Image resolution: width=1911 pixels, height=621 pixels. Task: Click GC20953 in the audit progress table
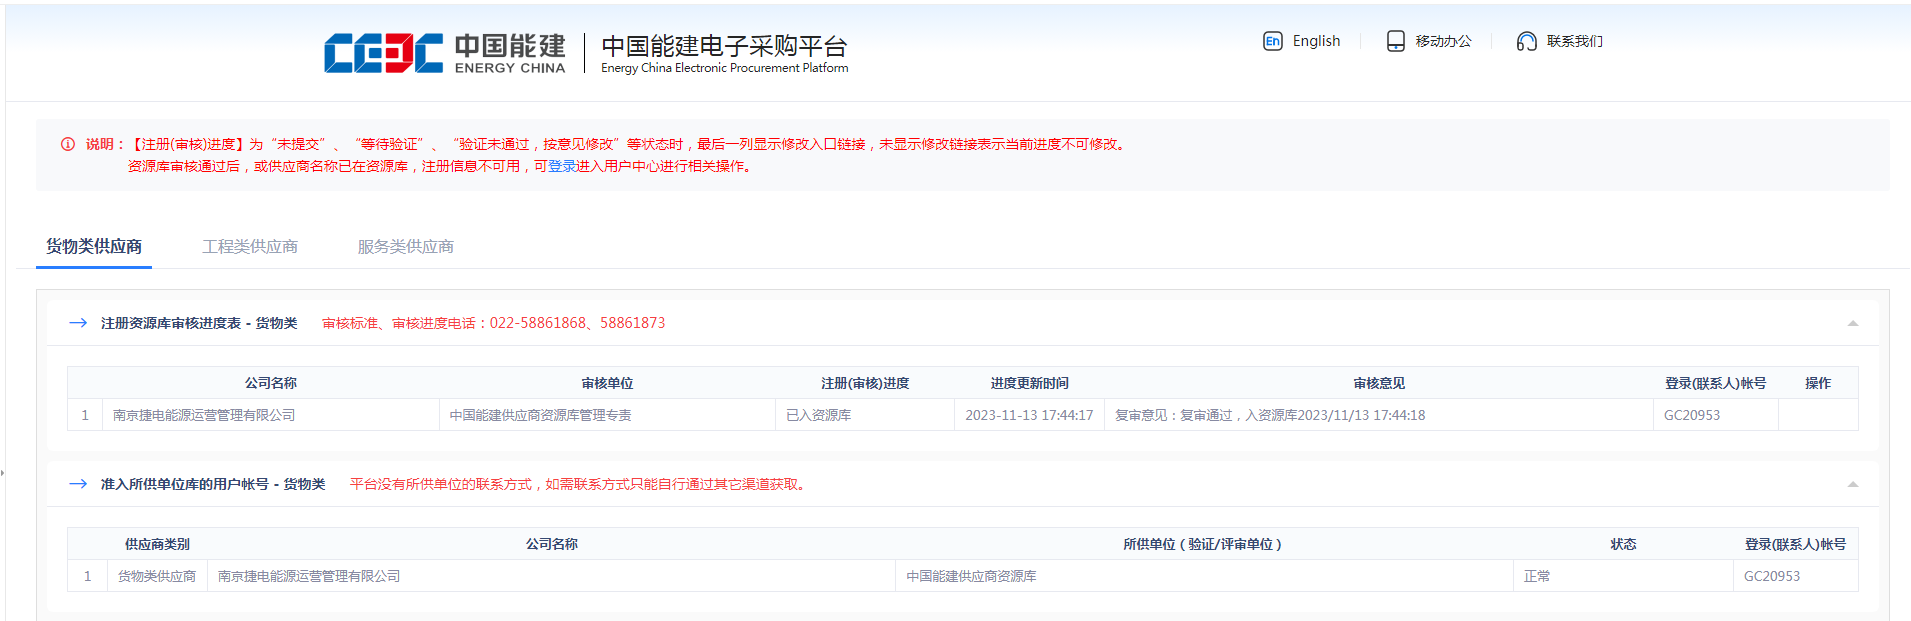[x=1692, y=415]
